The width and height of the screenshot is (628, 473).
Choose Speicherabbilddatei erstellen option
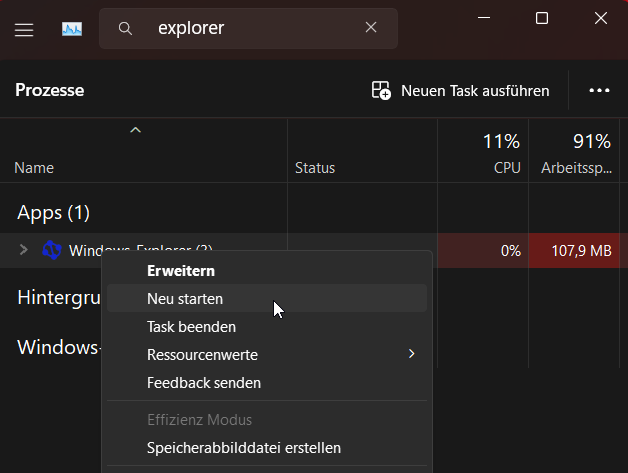(x=244, y=448)
